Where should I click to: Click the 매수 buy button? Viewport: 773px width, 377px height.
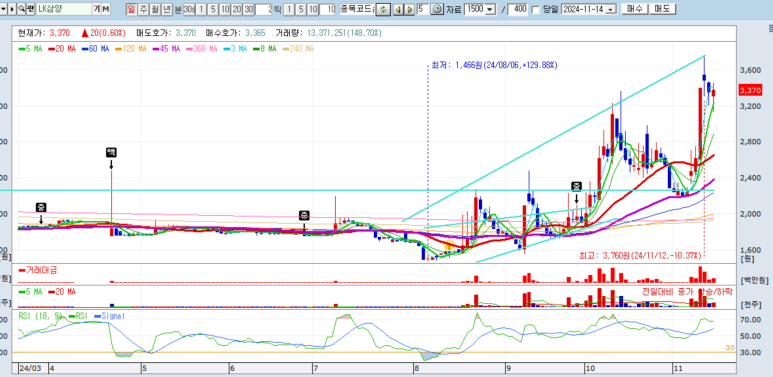coord(634,9)
